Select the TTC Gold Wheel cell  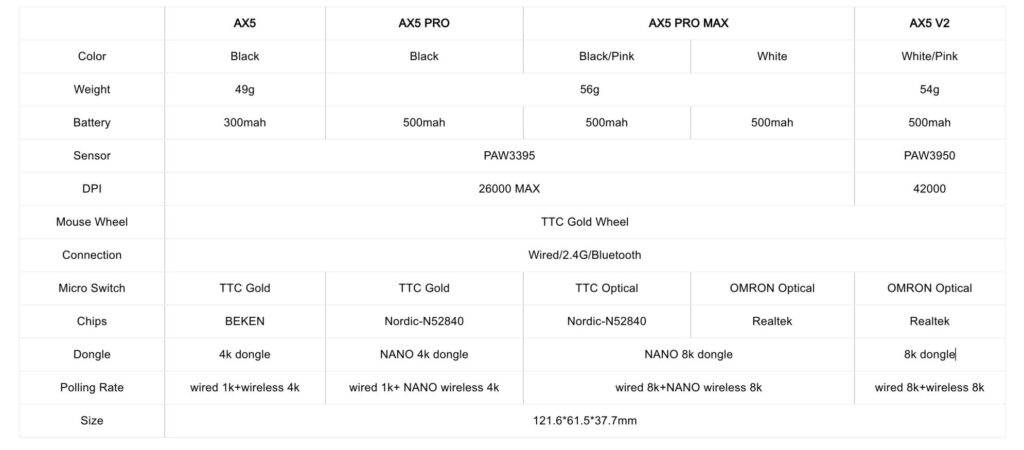584,222
